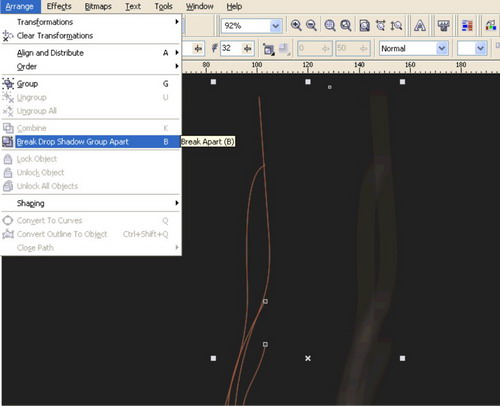This screenshot has width=500, height=406.
Task: Click the Zoom to Selected icon
Action: [330, 25]
